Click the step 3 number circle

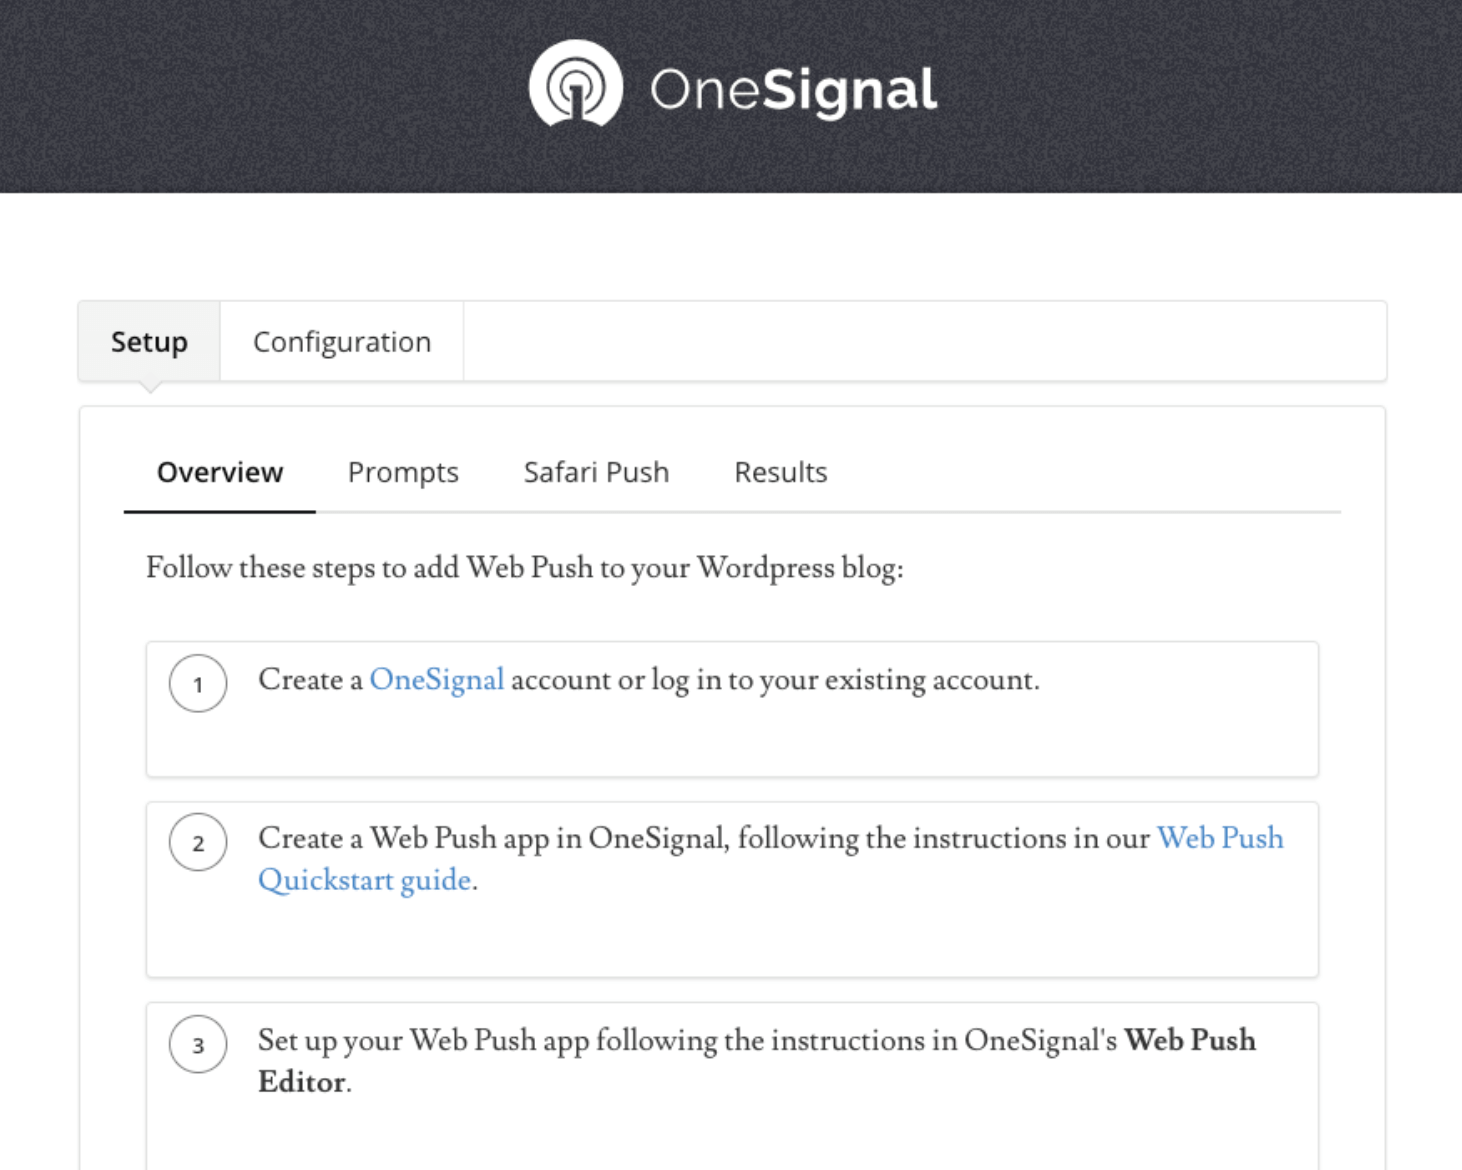pyautogui.click(x=198, y=1044)
